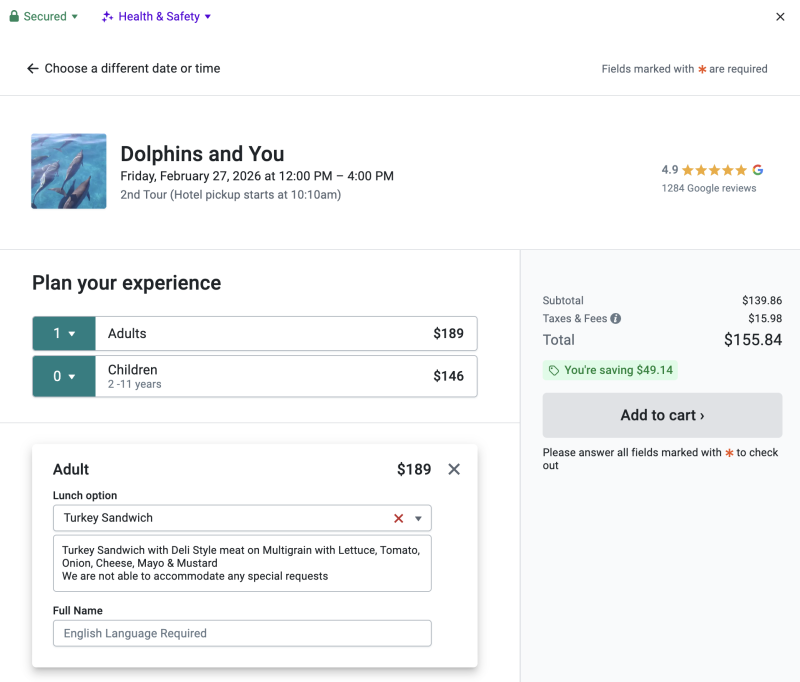The height and width of the screenshot is (682, 800).
Task: Click the fifth star of the rating
Action: tap(740, 170)
